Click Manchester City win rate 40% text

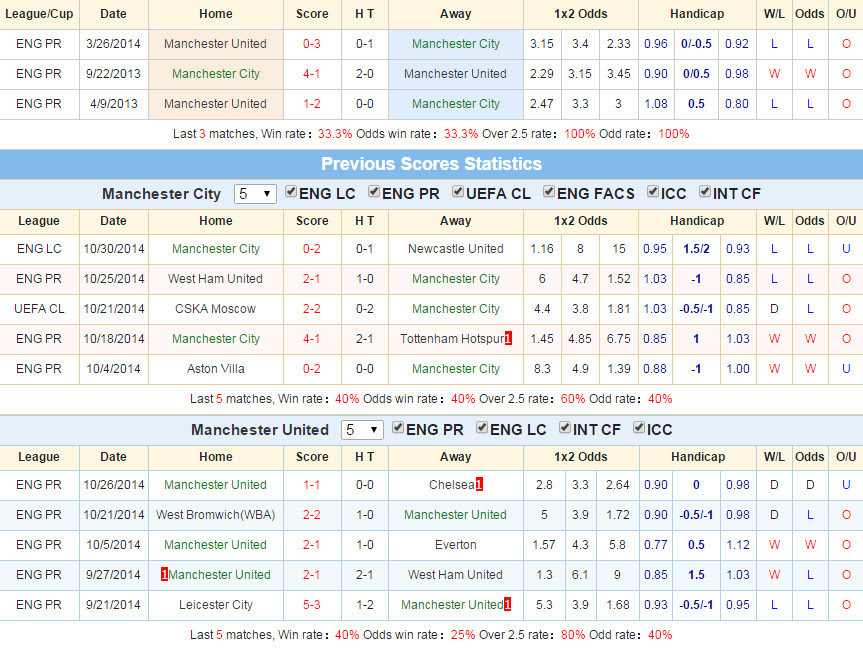click(347, 399)
